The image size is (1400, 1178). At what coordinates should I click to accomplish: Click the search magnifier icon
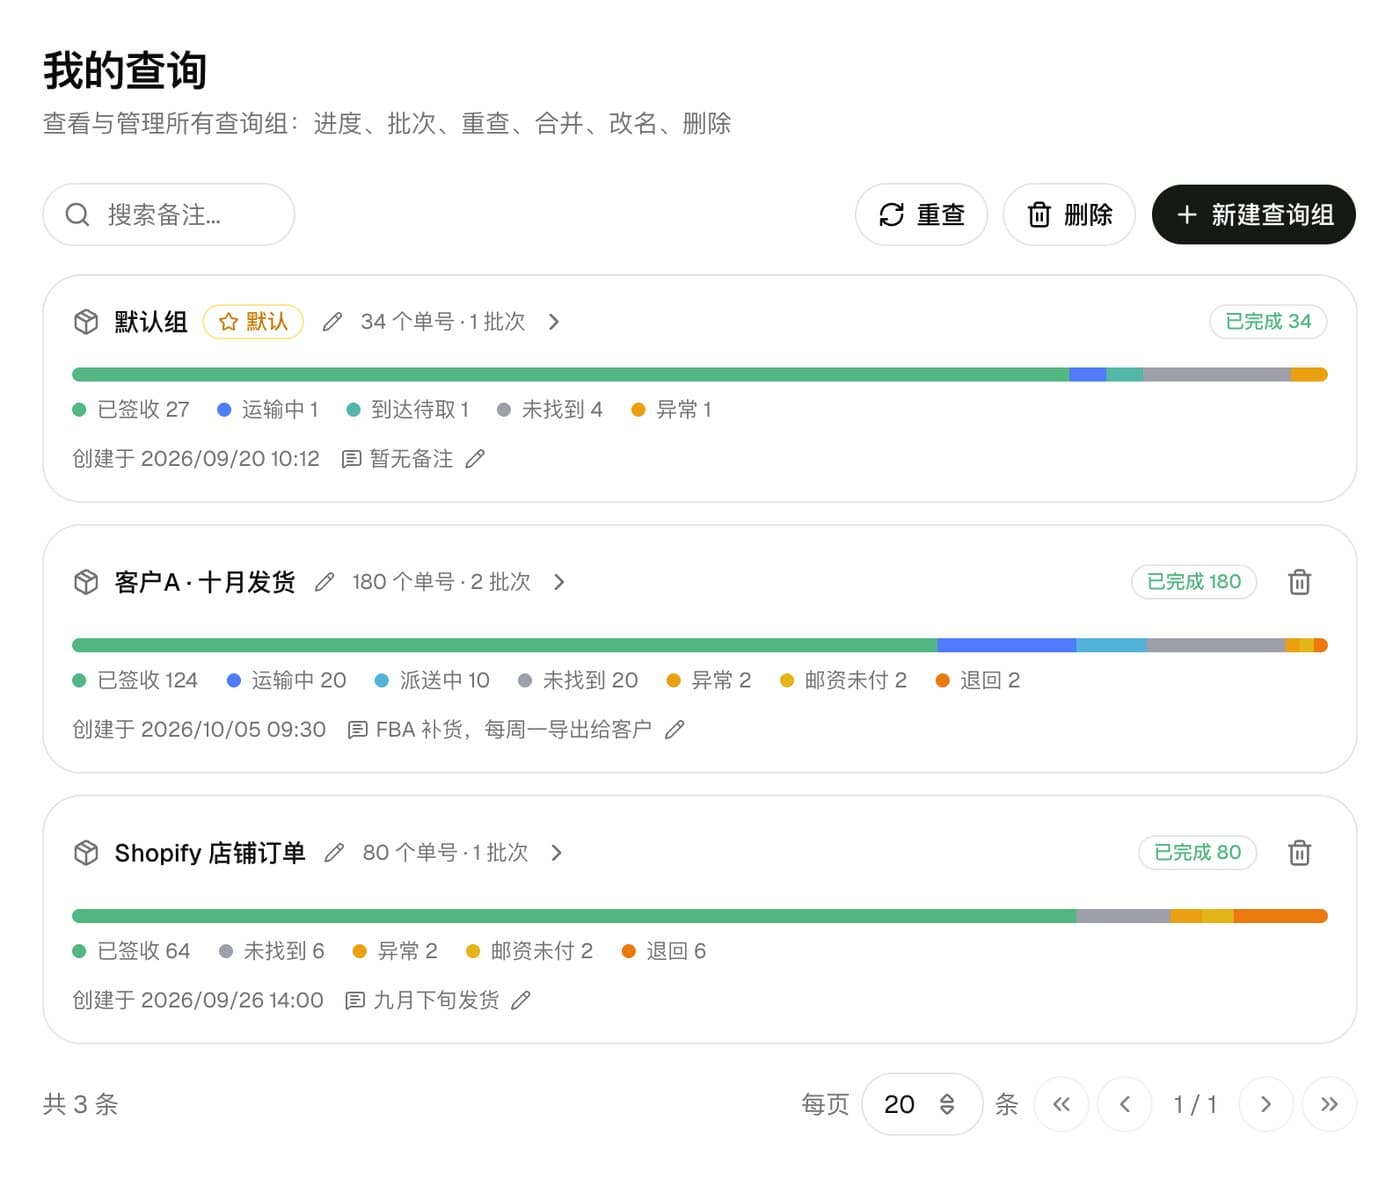point(77,215)
